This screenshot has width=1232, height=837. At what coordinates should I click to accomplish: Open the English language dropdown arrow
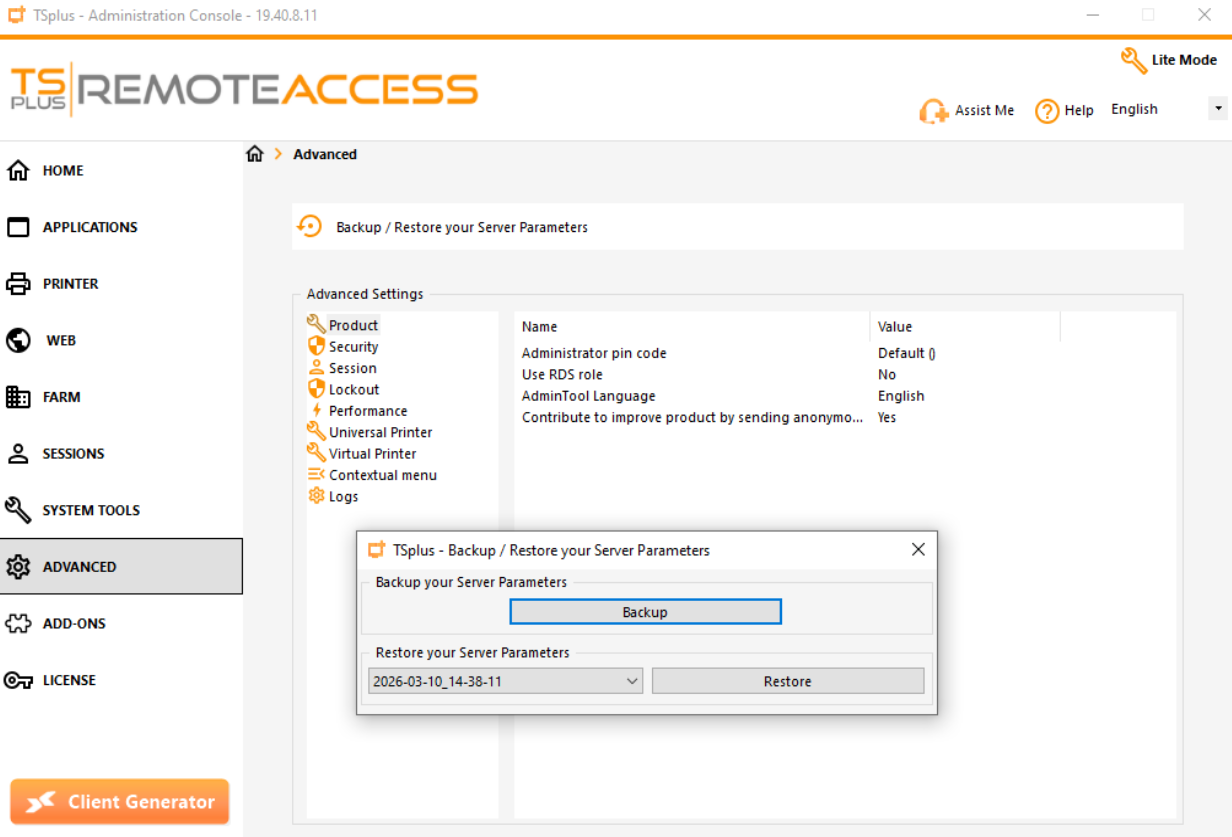[1217, 108]
